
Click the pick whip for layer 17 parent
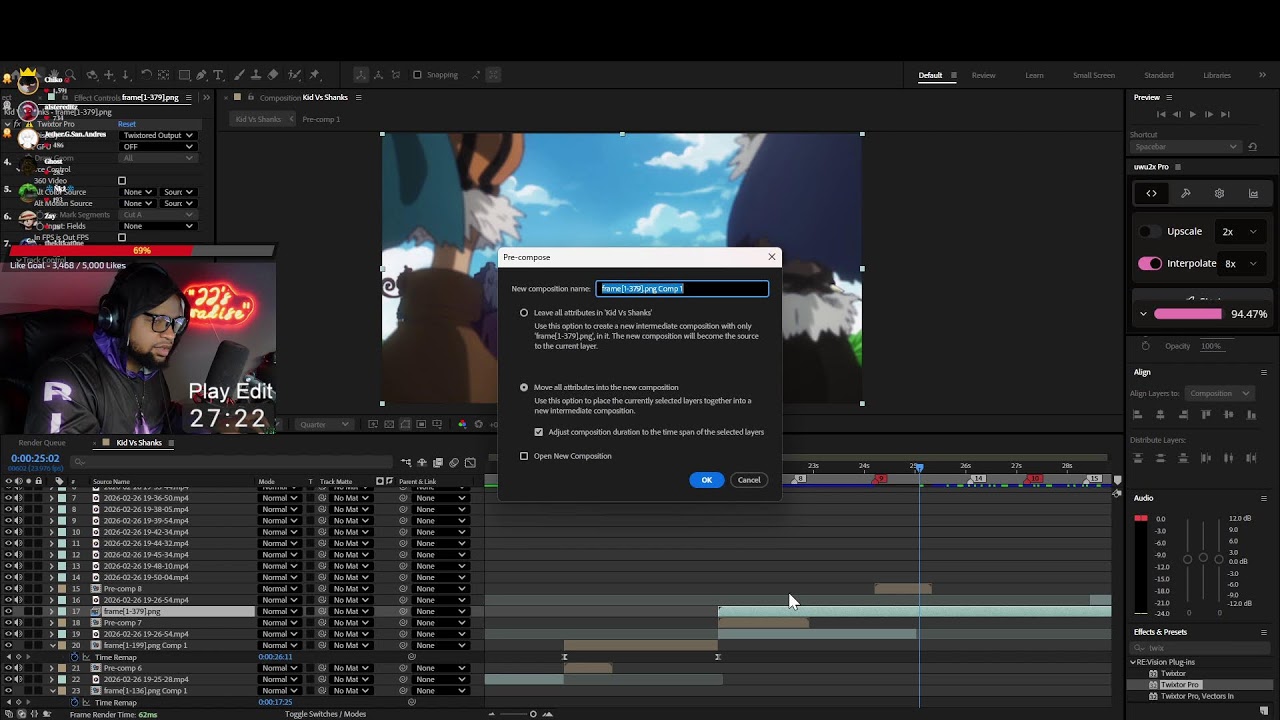point(403,611)
